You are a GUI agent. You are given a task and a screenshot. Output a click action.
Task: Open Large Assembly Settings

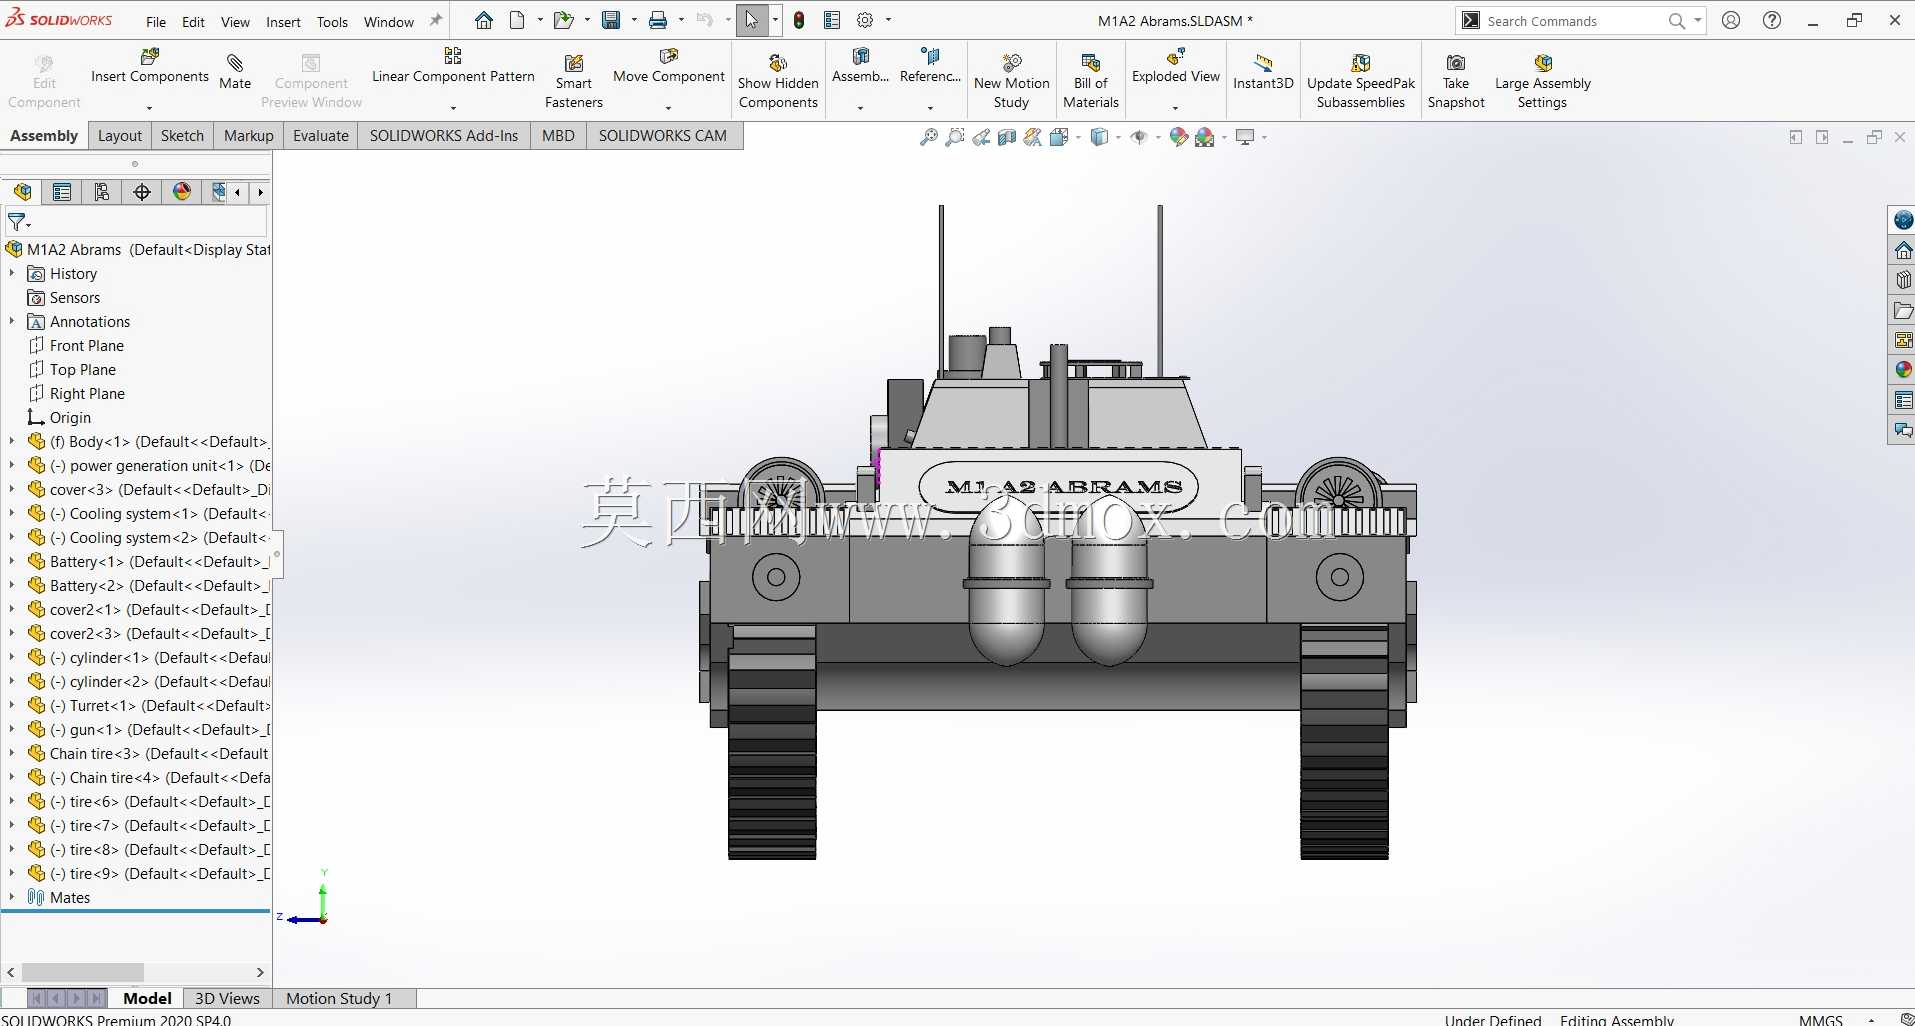[1542, 82]
